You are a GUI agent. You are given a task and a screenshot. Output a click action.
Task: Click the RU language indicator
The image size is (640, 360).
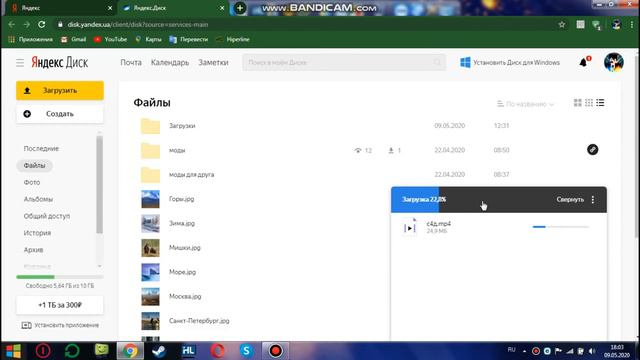tap(511, 350)
